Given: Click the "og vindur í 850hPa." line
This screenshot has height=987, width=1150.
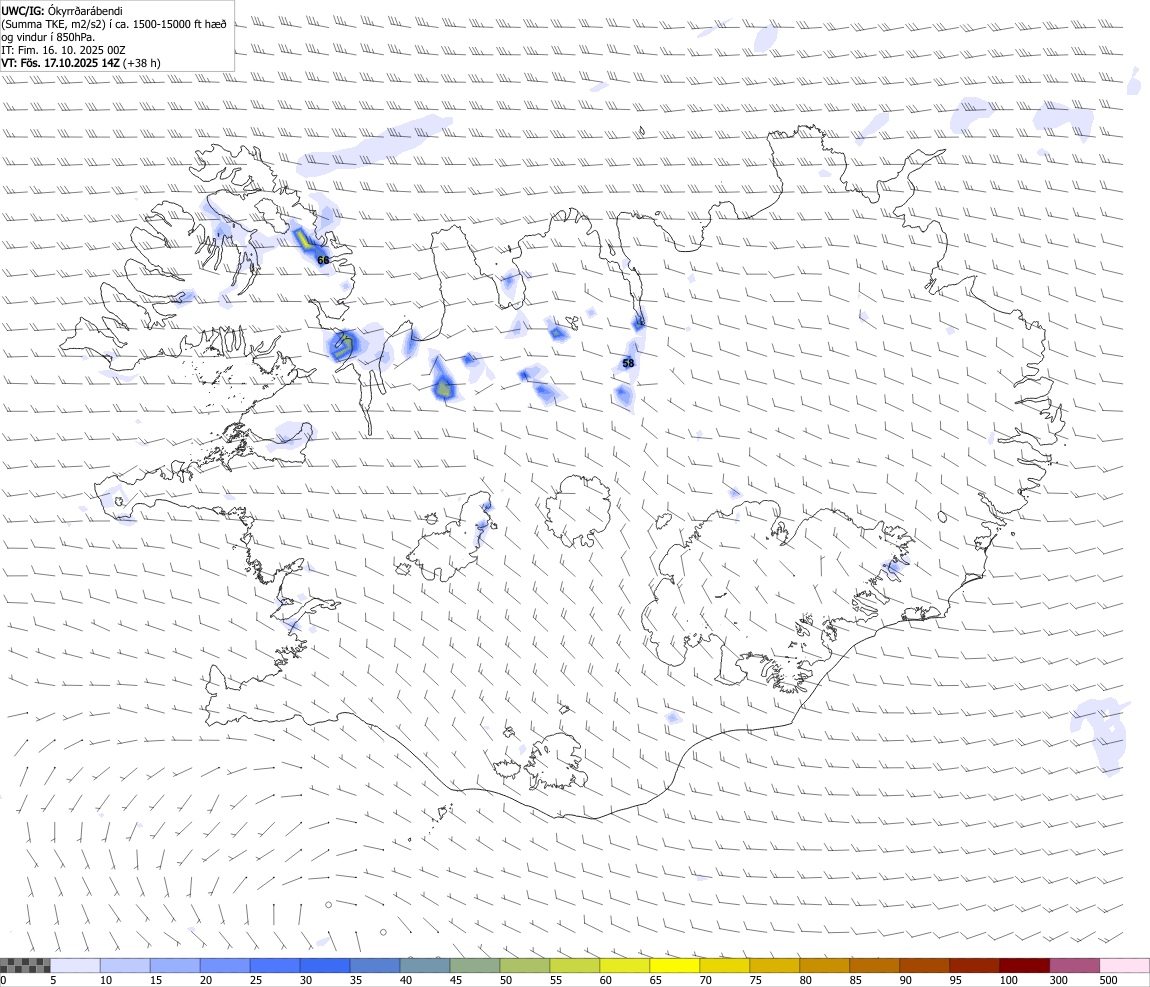Looking at the screenshot, I should click(x=48, y=37).
